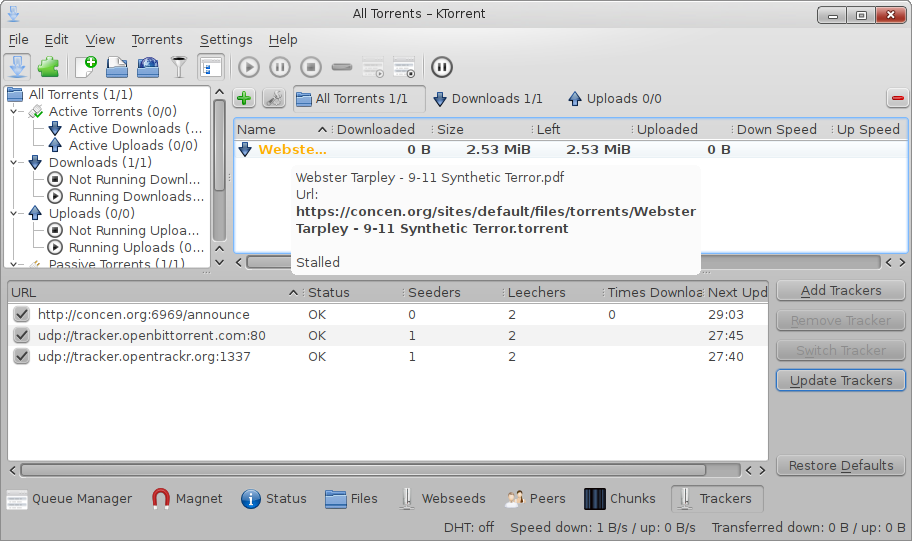Open the Torrents menu

point(156,40)
